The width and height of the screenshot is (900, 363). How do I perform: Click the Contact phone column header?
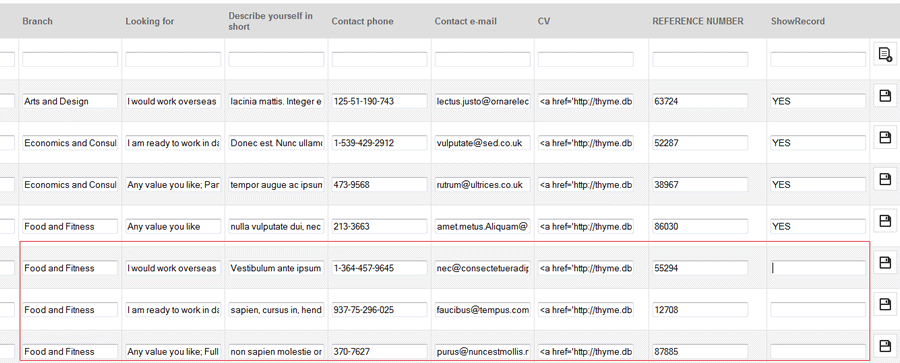(x=362, y=21)
